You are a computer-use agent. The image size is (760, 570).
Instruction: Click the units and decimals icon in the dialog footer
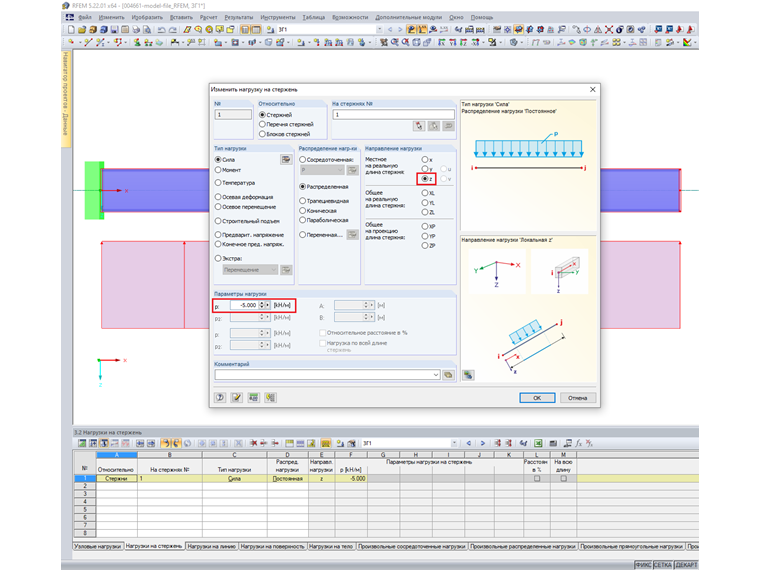[x=253, y=397]
